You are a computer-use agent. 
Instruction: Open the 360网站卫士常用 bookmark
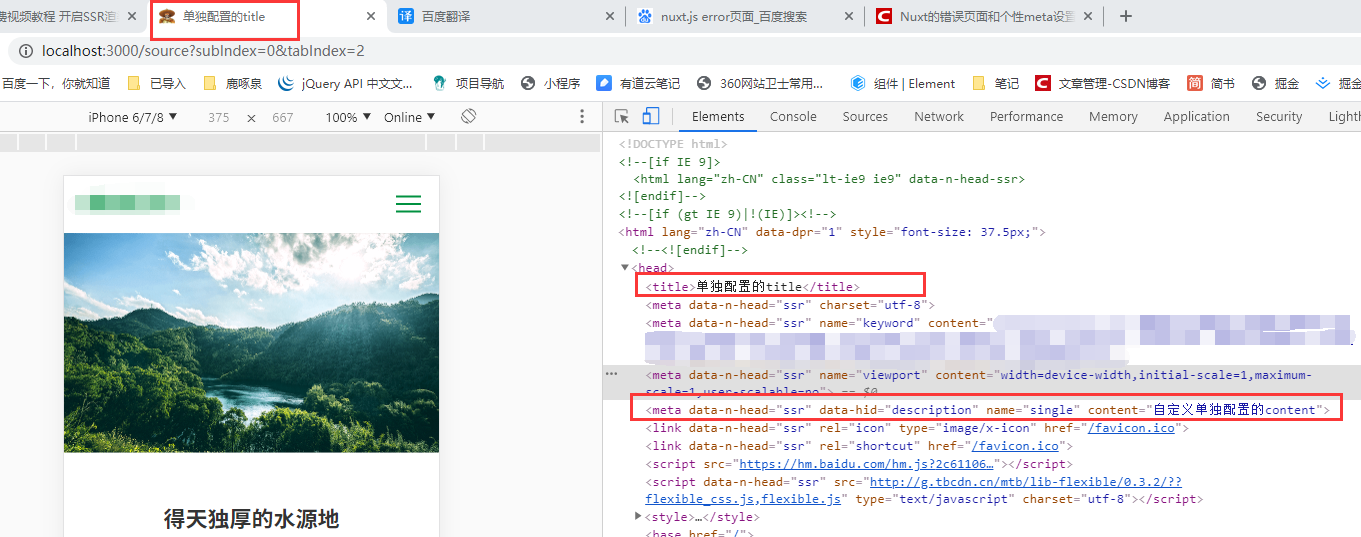coord(761,83)
